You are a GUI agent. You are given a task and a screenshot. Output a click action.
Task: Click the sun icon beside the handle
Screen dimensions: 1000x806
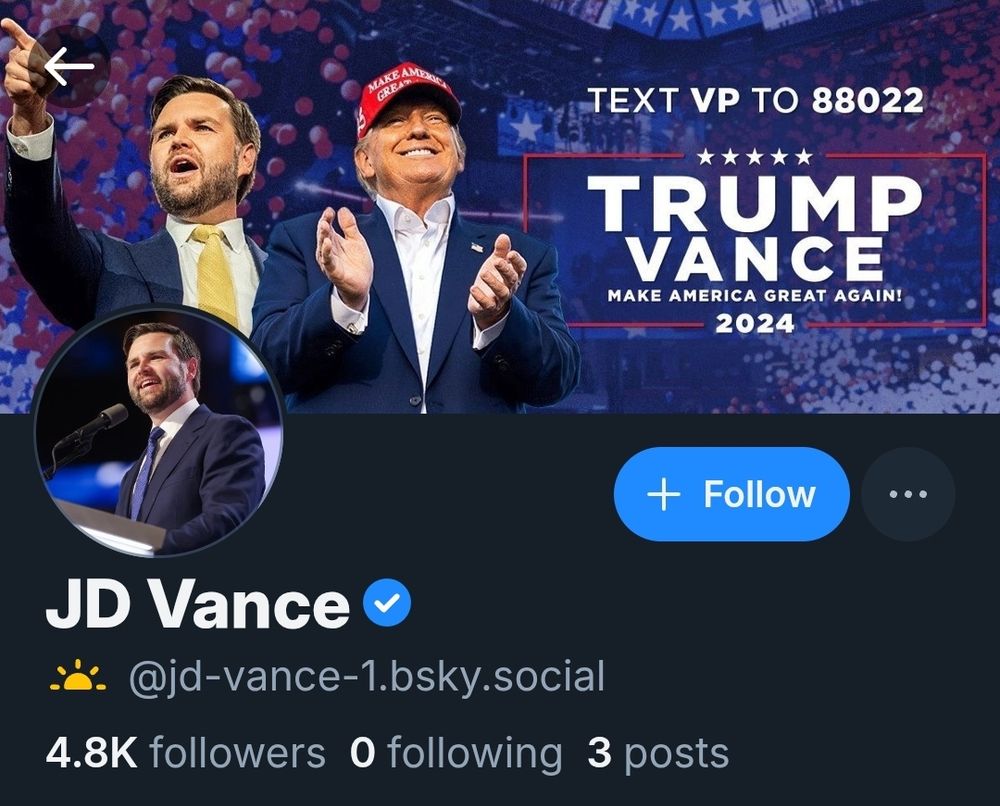(x=77, y=678)
